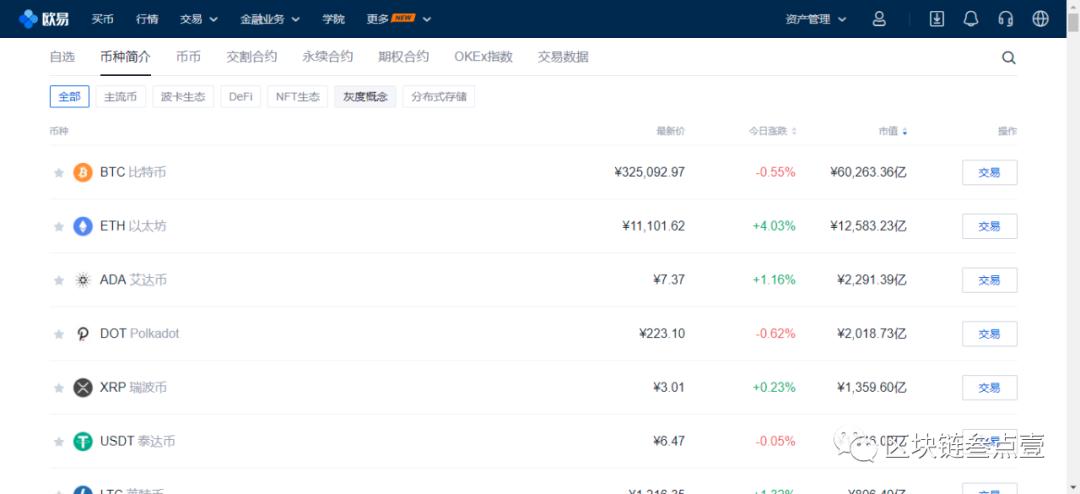Click the search magnifier icon

1008,57
